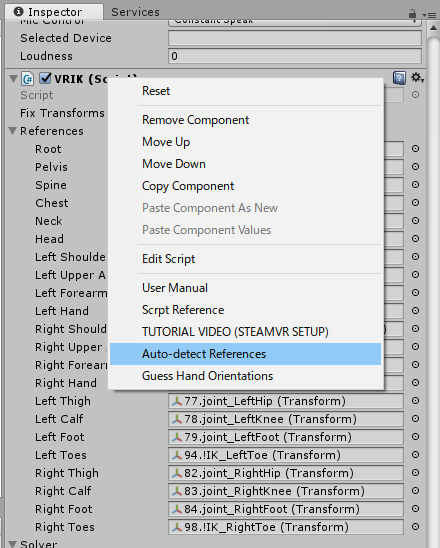
Task: Click the 82.joint_RightHip transform field
Action: 286,473
